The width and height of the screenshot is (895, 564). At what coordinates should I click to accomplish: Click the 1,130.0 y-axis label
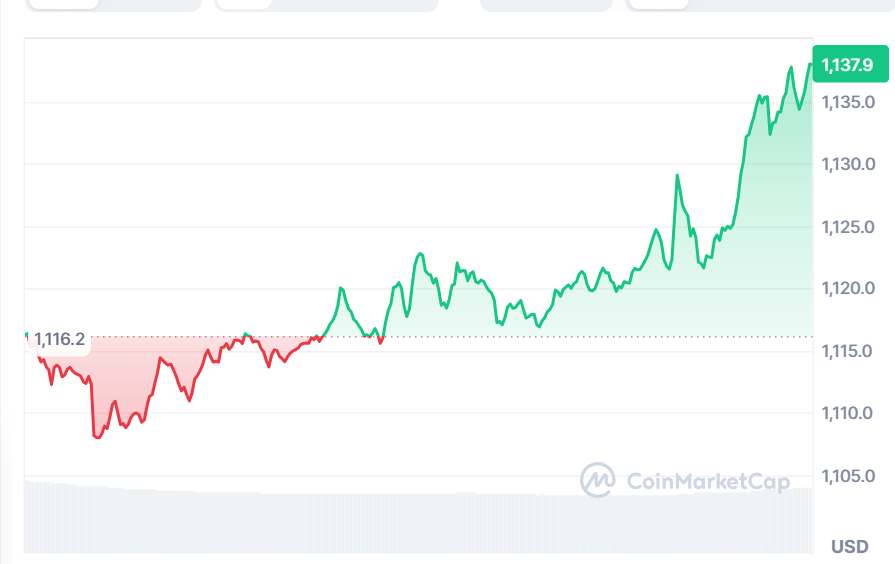tap(848, 164)
